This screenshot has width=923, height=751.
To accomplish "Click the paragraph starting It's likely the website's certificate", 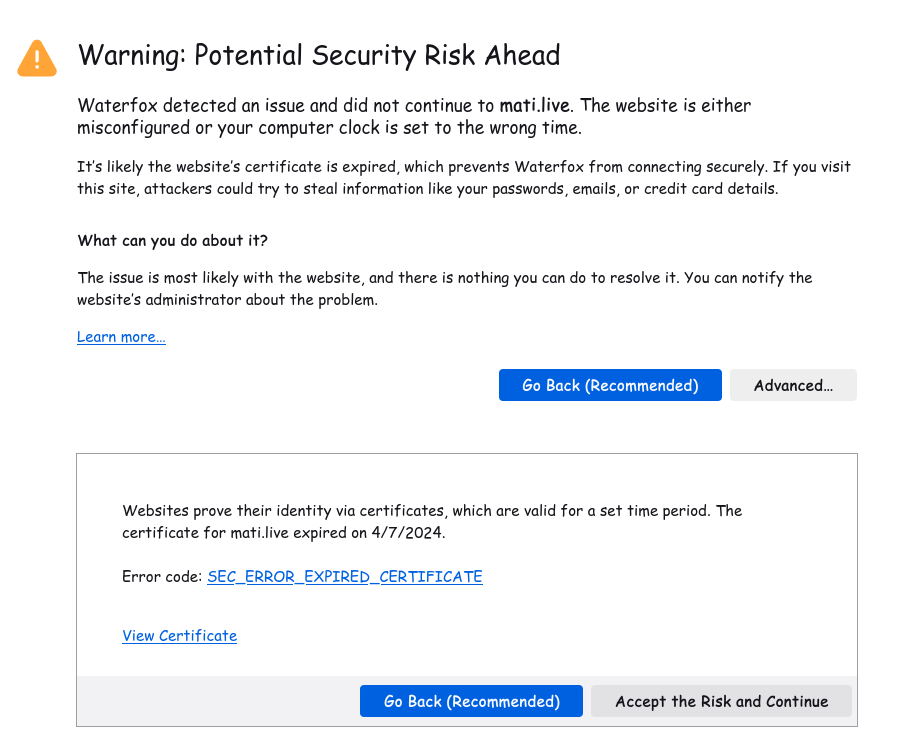I will [x=464, y=178].
